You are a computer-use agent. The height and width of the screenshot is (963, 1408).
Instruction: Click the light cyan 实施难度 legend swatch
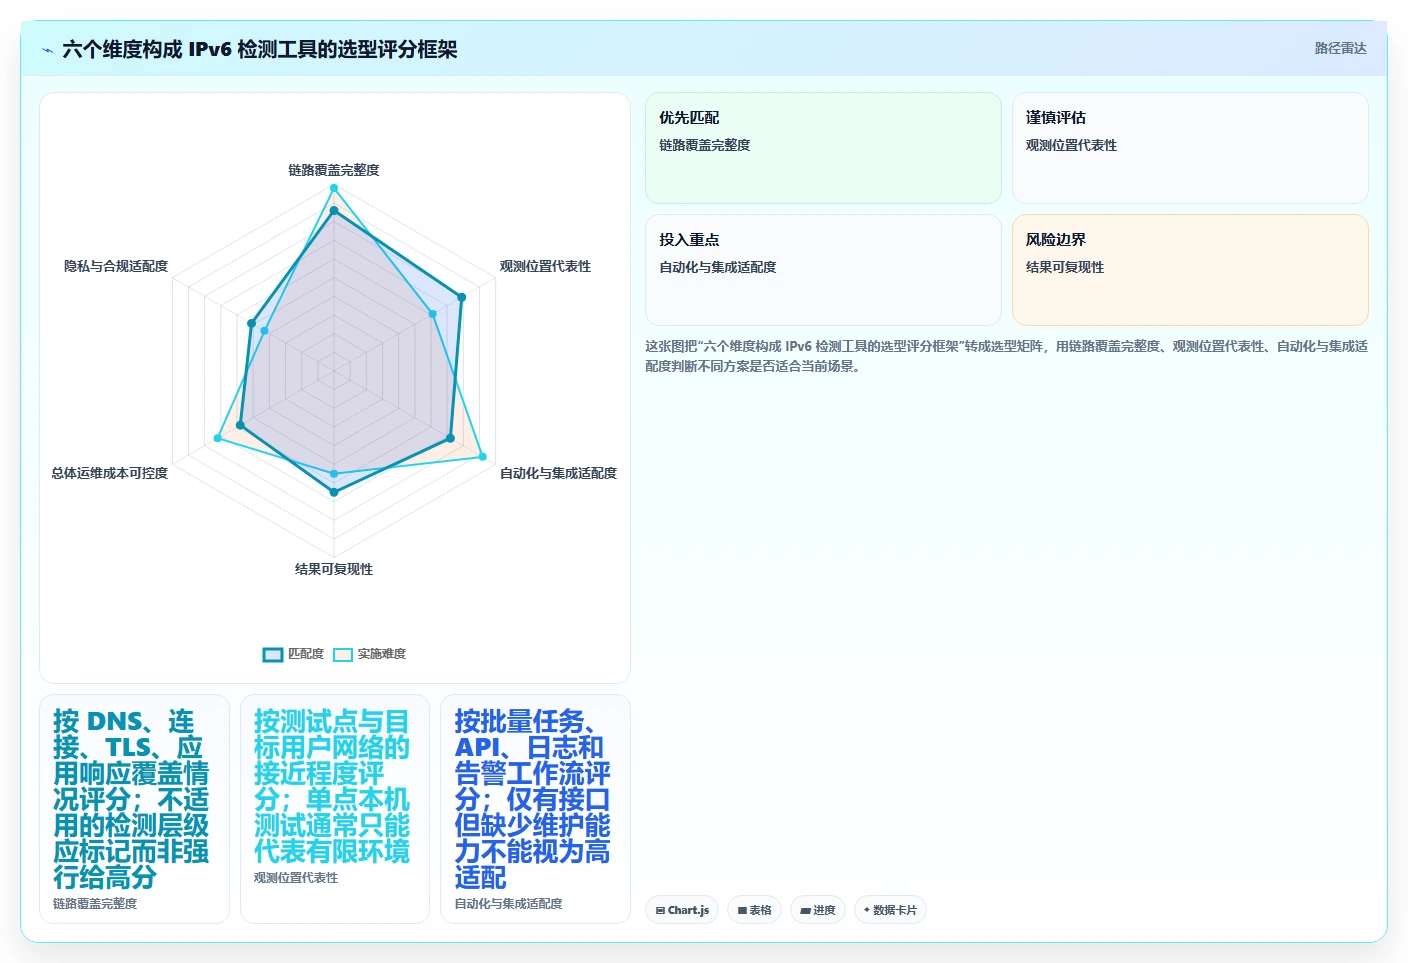(x=343, y=654)
